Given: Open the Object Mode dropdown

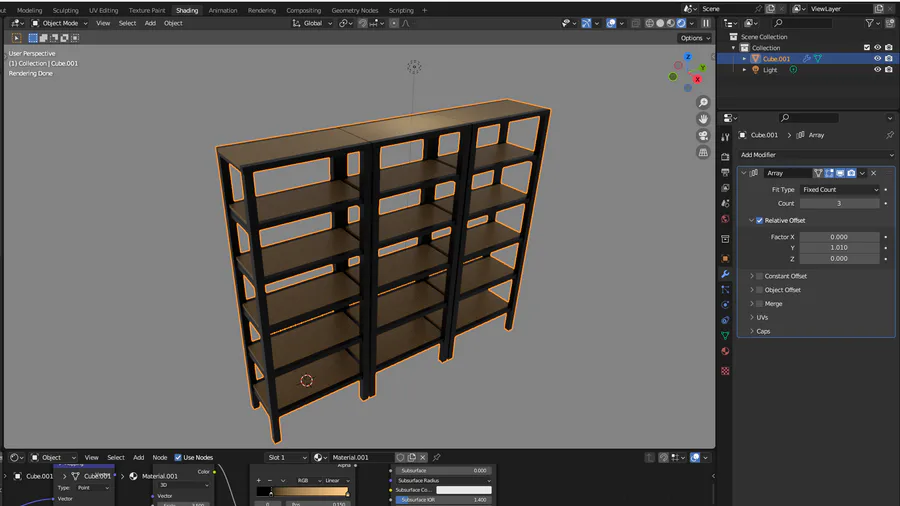Looking at the screenshot, I should (x=59, y=24).
